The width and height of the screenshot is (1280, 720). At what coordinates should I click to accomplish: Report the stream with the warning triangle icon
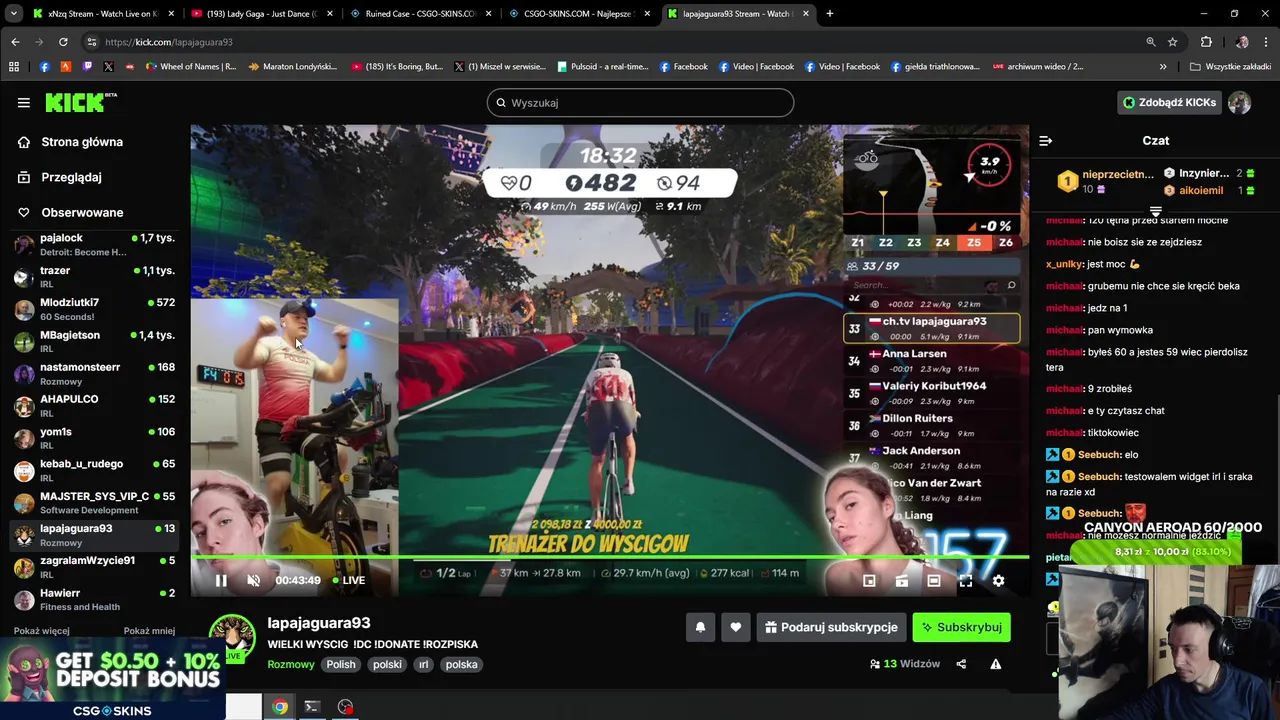click(x=995, y=664)
